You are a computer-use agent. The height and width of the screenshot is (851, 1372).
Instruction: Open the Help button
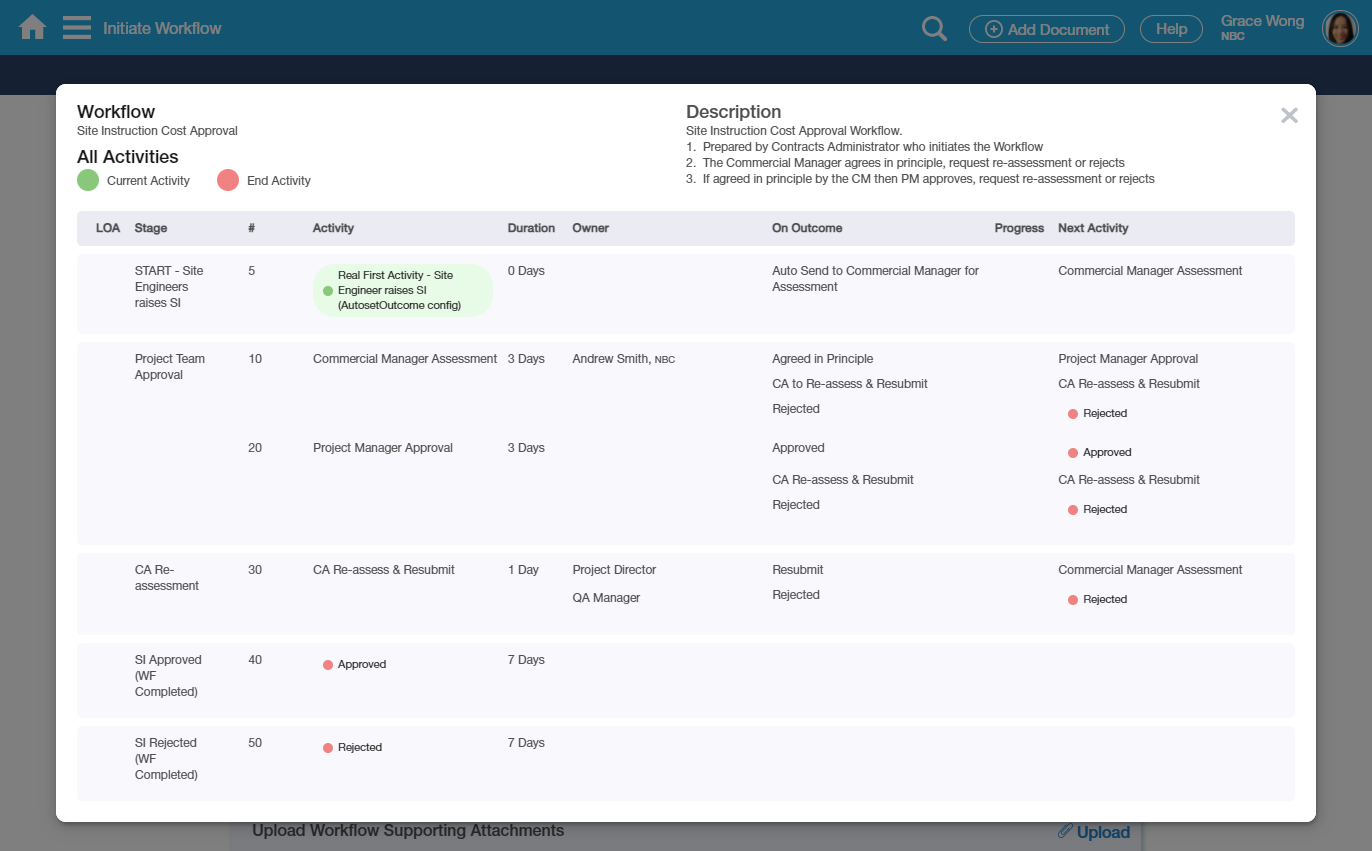click(1171, 29)
